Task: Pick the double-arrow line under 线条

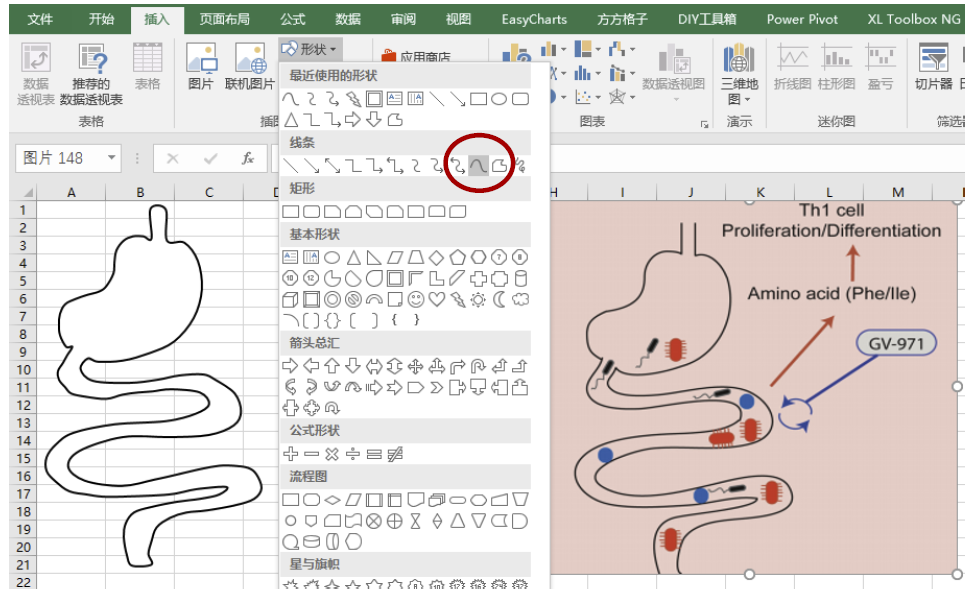Action: 333,166
